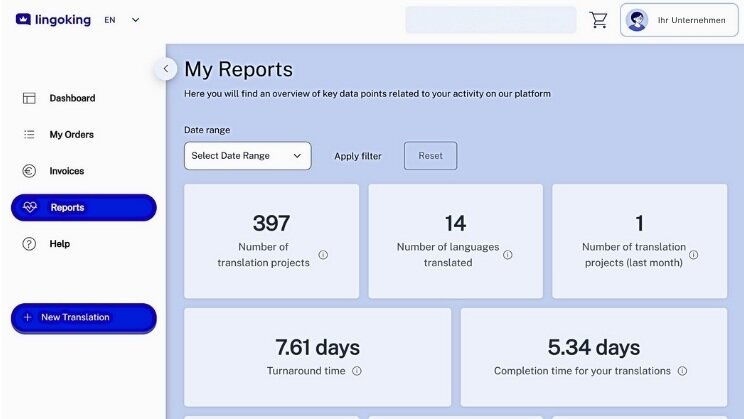Screen dimensions: 744x419
Task: Start a New Translation
Action: pyautogui.click(x=84, y=318)
